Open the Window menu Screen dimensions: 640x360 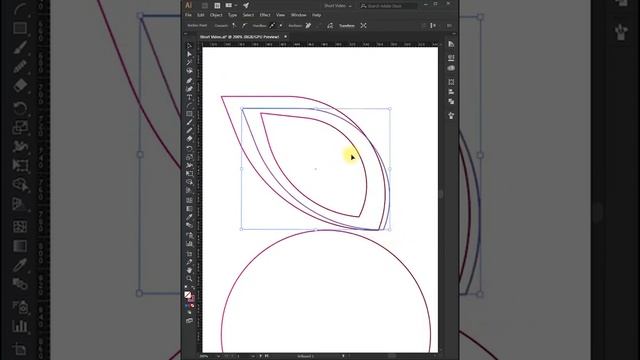pos(298,15)
